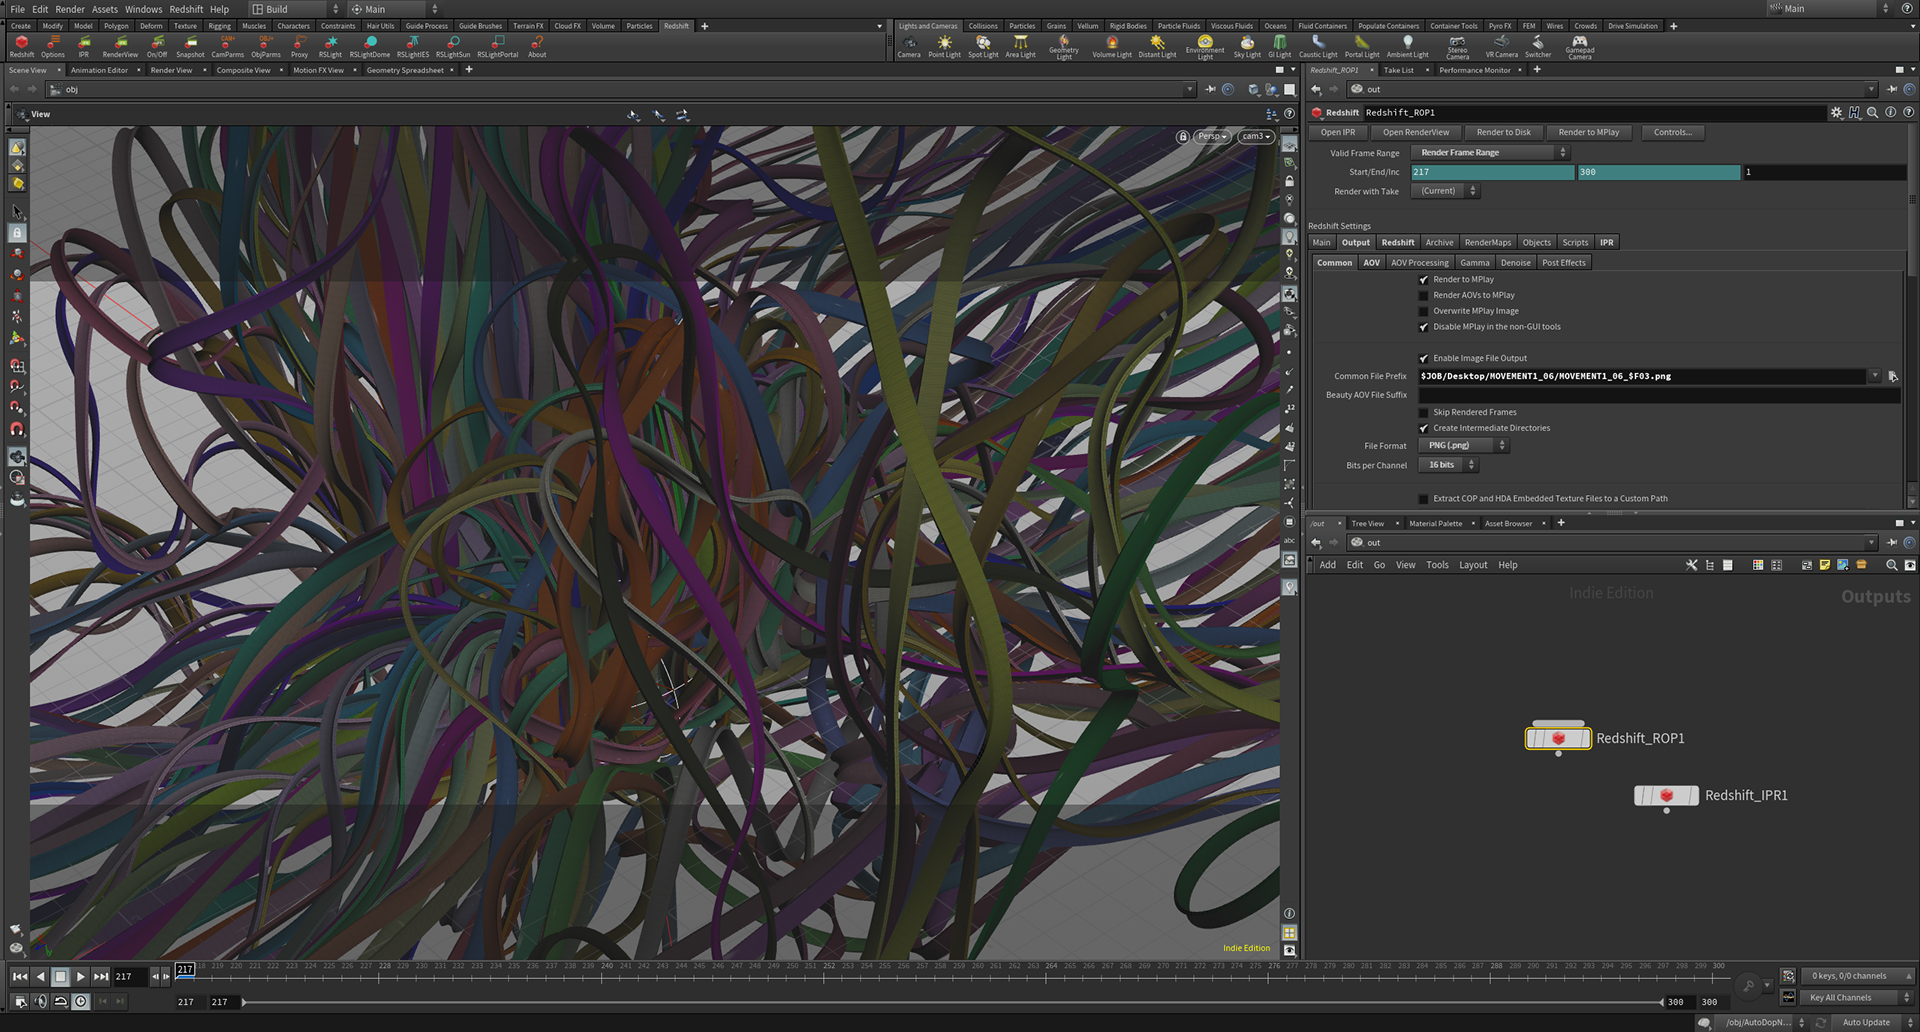Click the obj path field in Scene View
This screenshot has width=1920, height=1032.
tap(621, 89)
